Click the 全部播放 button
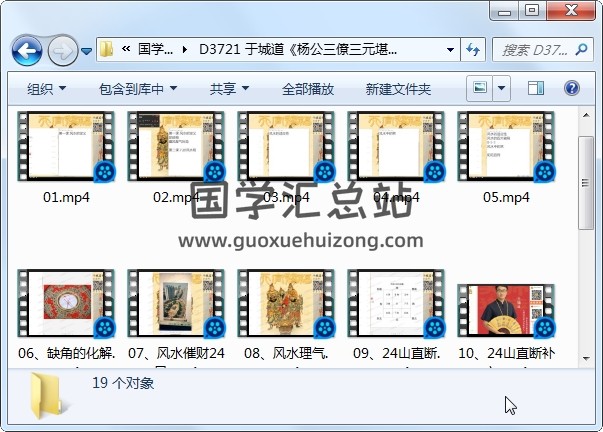The image size is (603, 432). click(x=308, y=89)
